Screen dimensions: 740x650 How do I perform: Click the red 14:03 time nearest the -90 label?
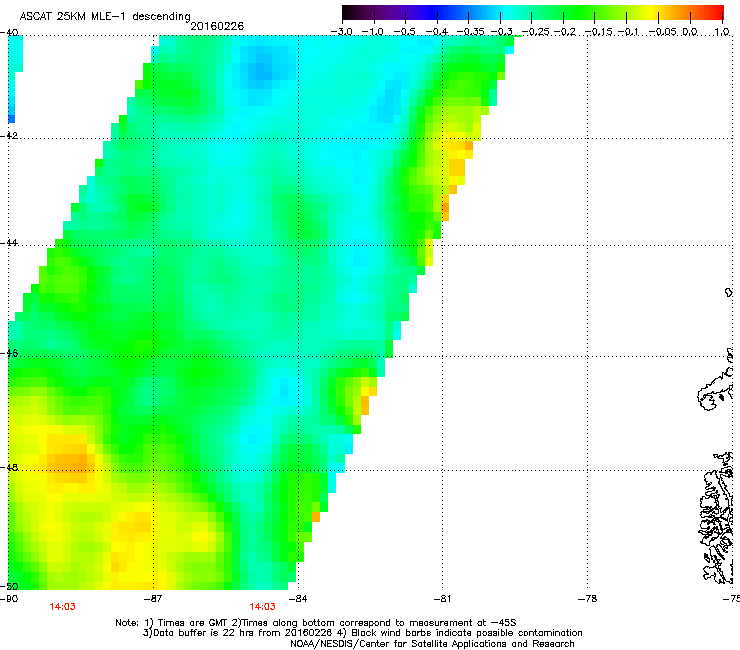[x=62, y=607]
